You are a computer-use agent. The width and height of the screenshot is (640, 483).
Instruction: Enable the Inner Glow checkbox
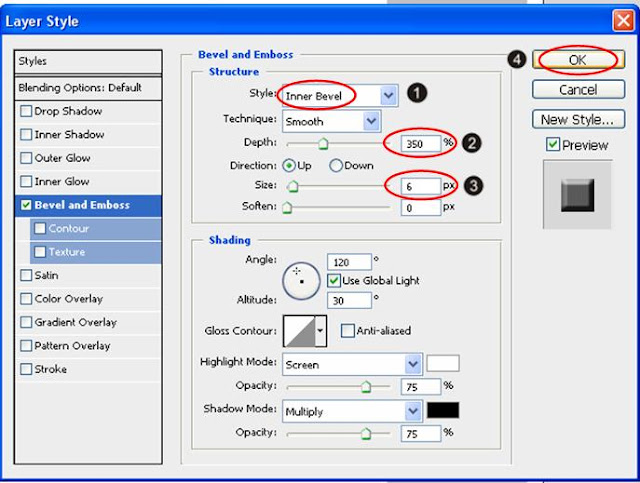[26, 181]
